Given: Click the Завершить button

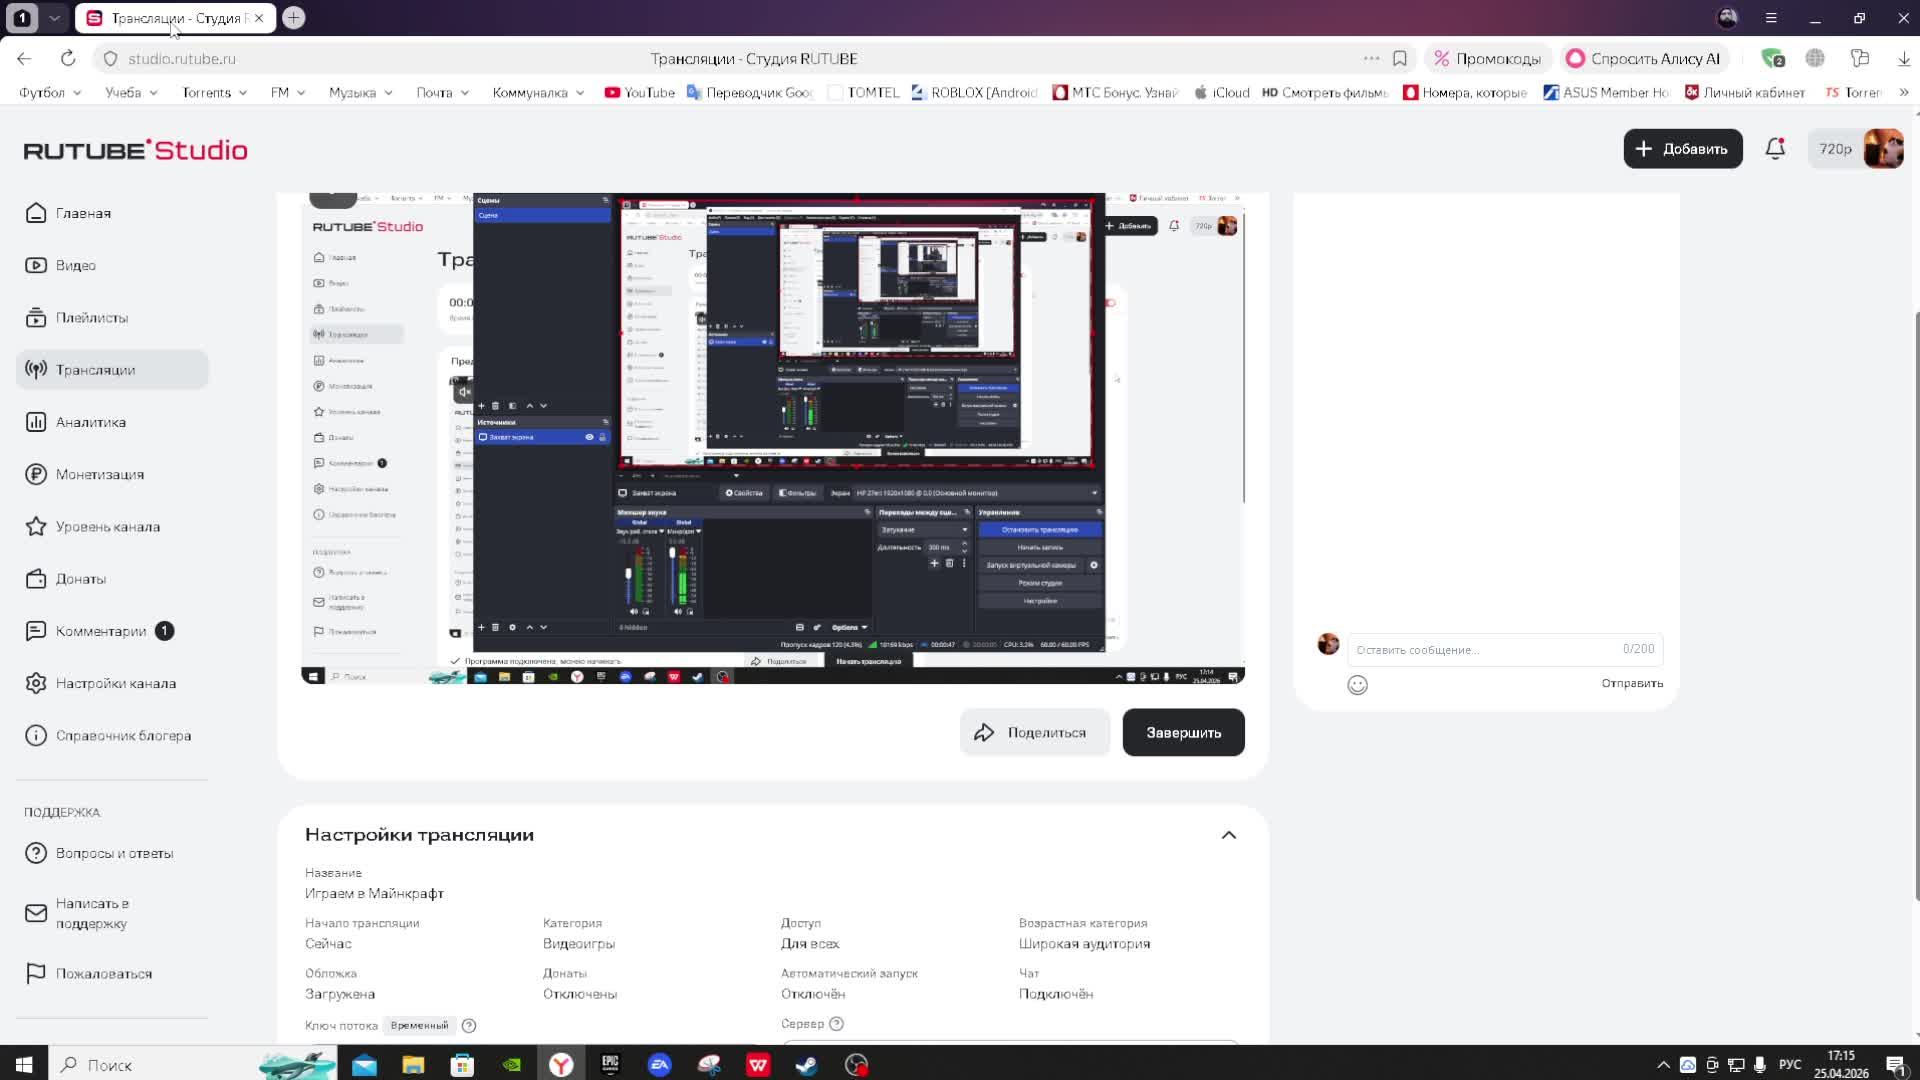Looking at the screenshot, I should pos(1183,733).
